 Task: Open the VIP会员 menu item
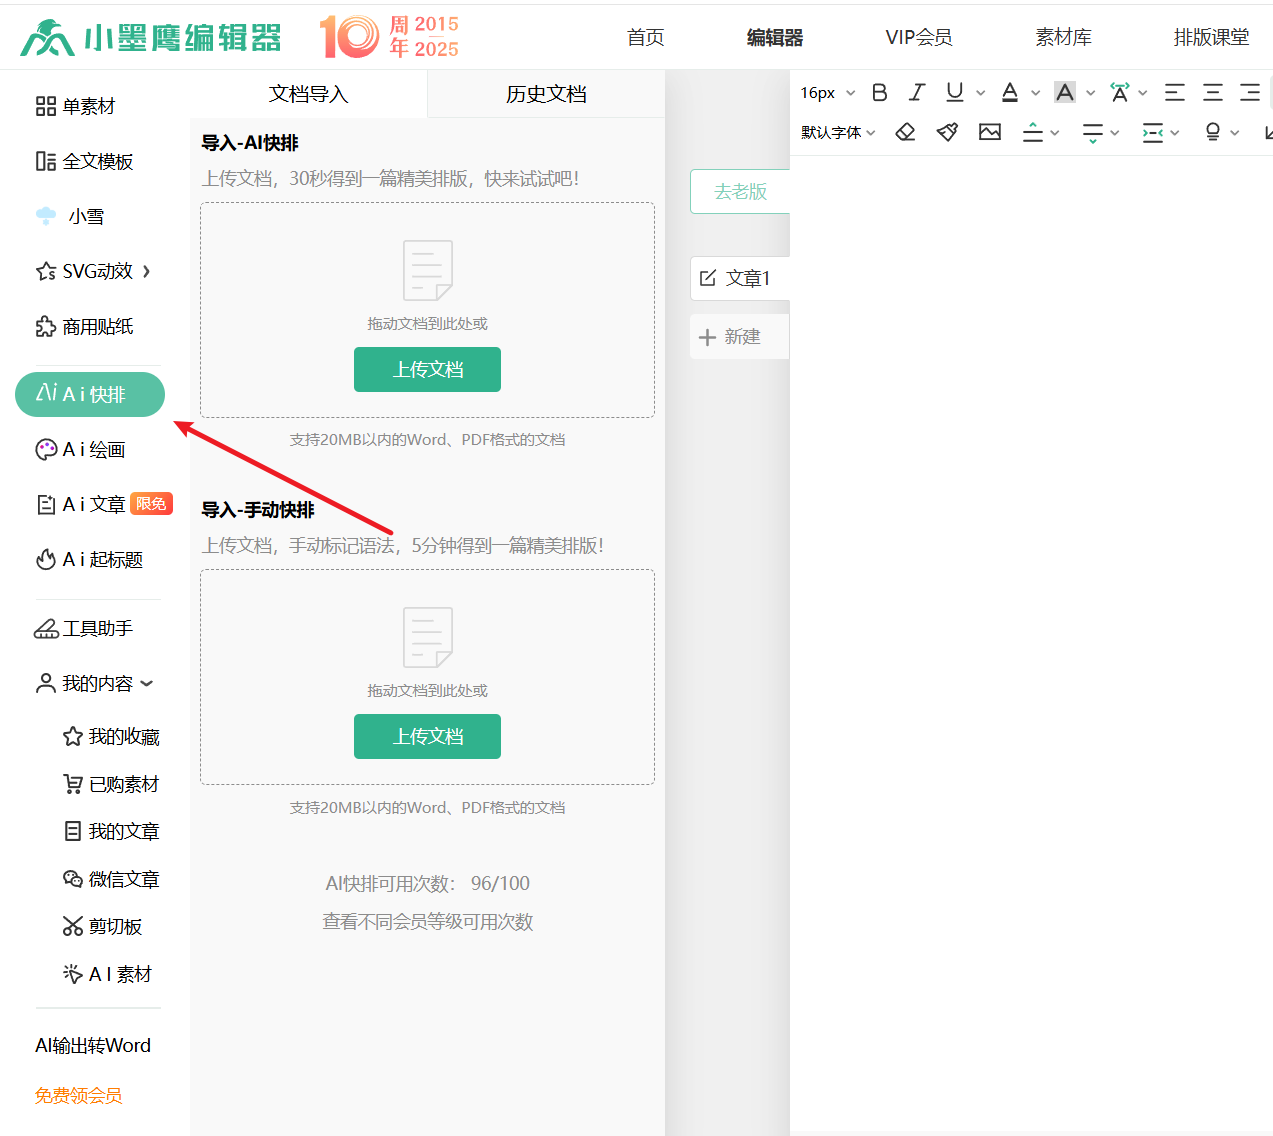point(918,38)
